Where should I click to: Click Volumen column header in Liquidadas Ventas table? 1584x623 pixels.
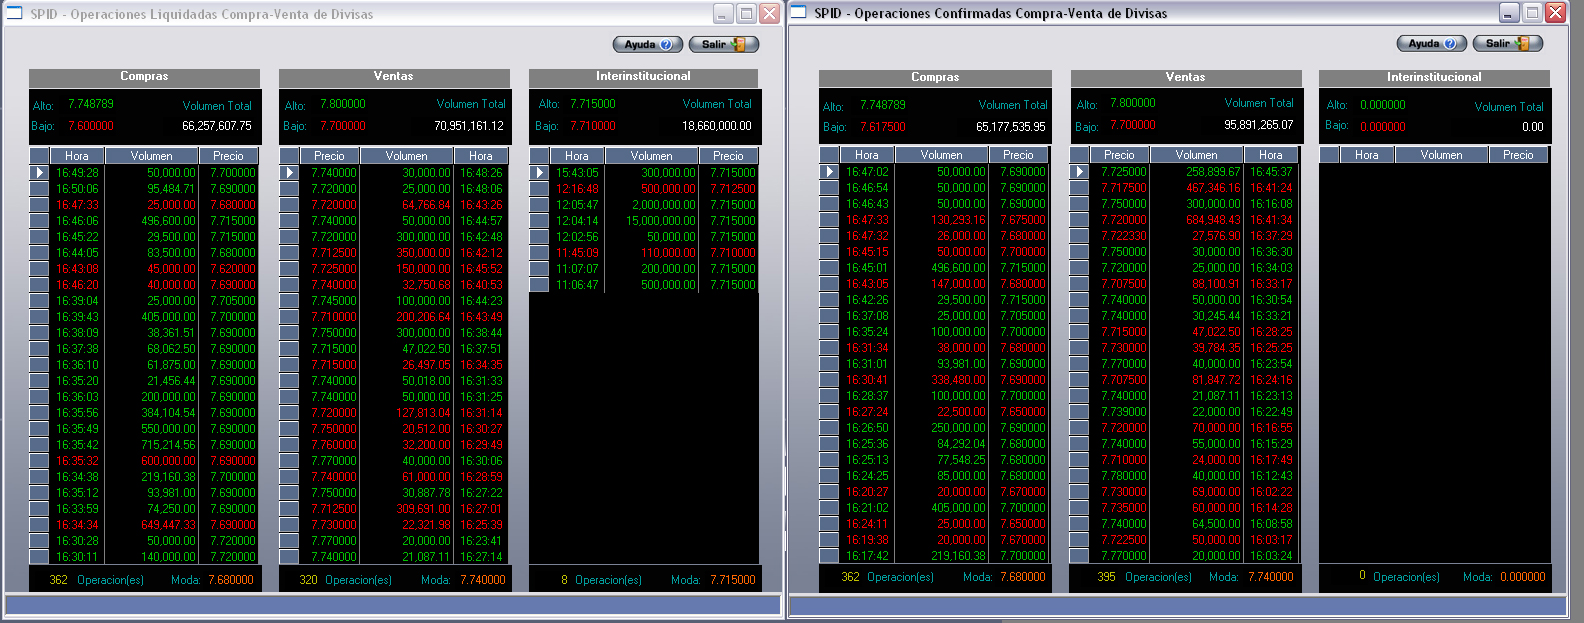point(406,156)
